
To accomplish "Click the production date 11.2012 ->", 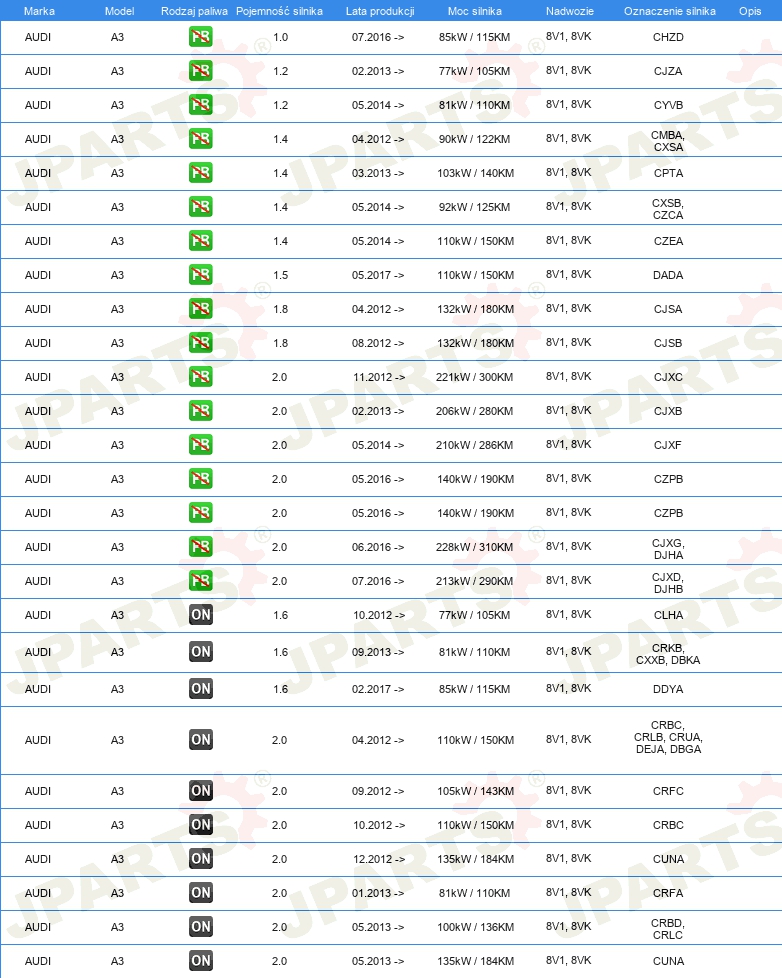I will coord(379,377).
